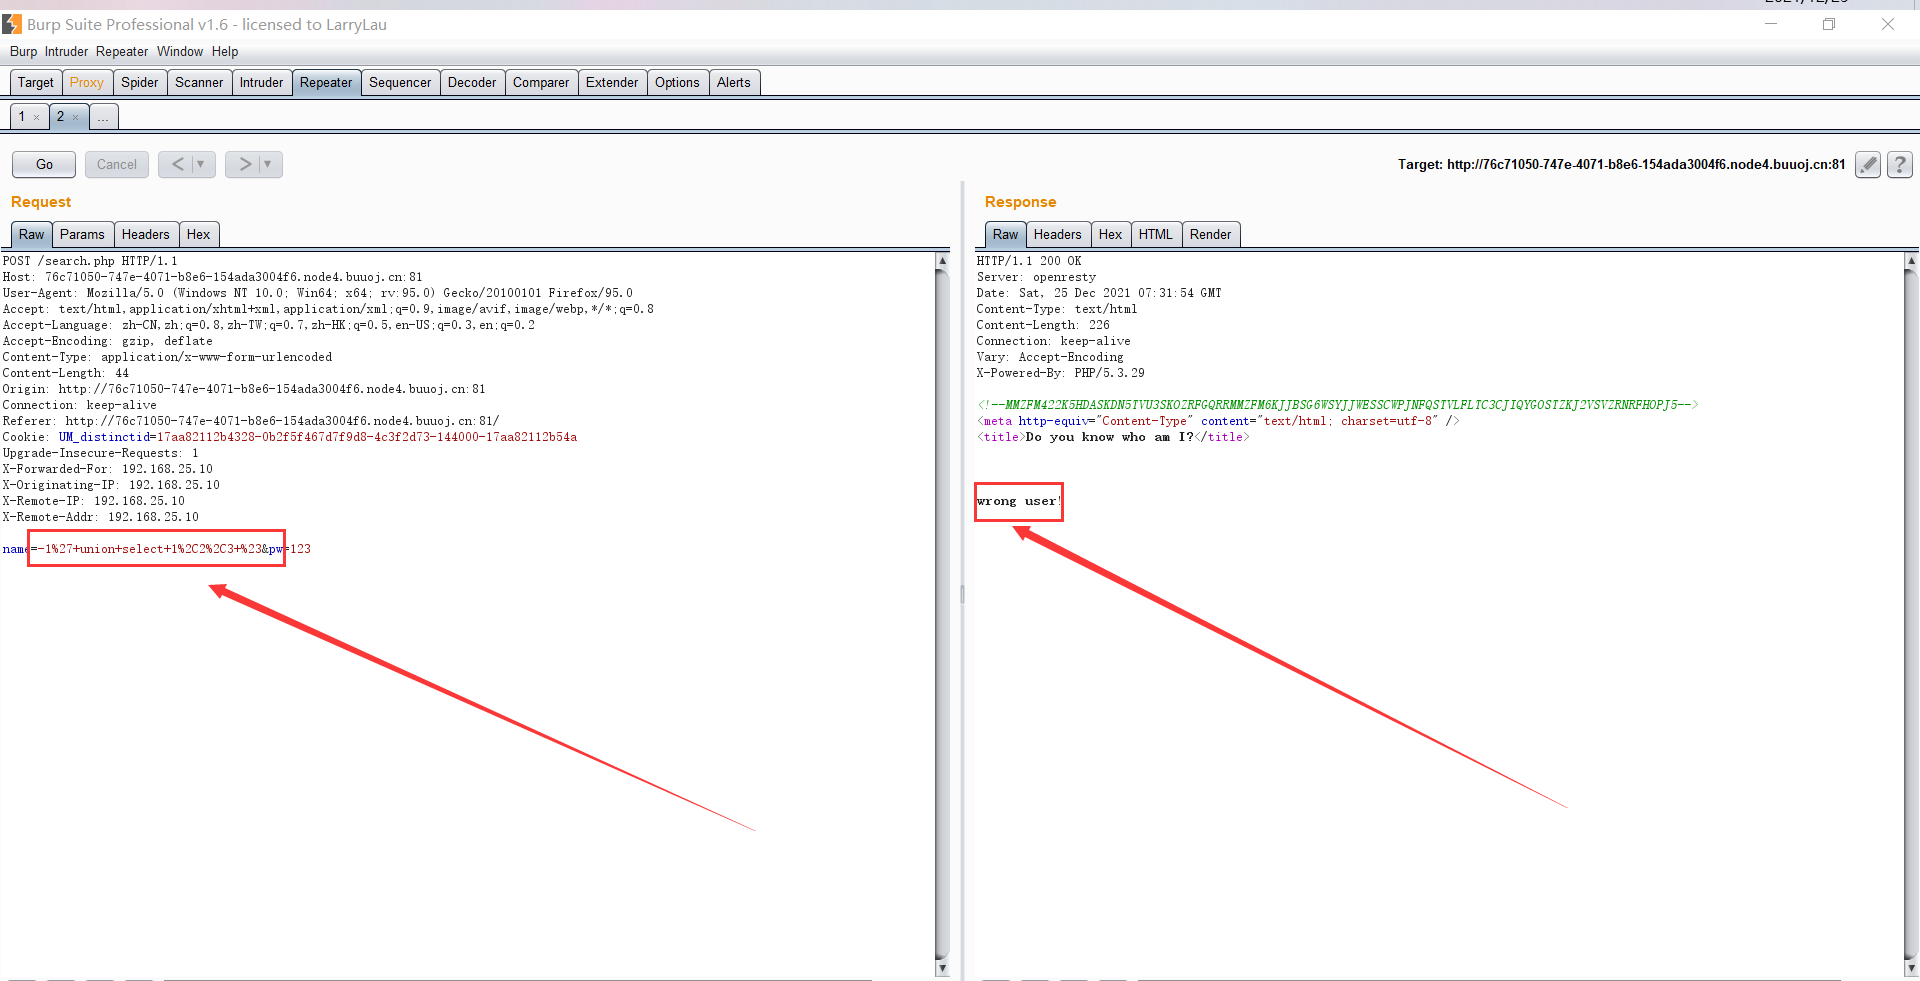Viewport: 1920px width, 981px height.
Task: Open the Repeater menu
Action: [122, 51]
